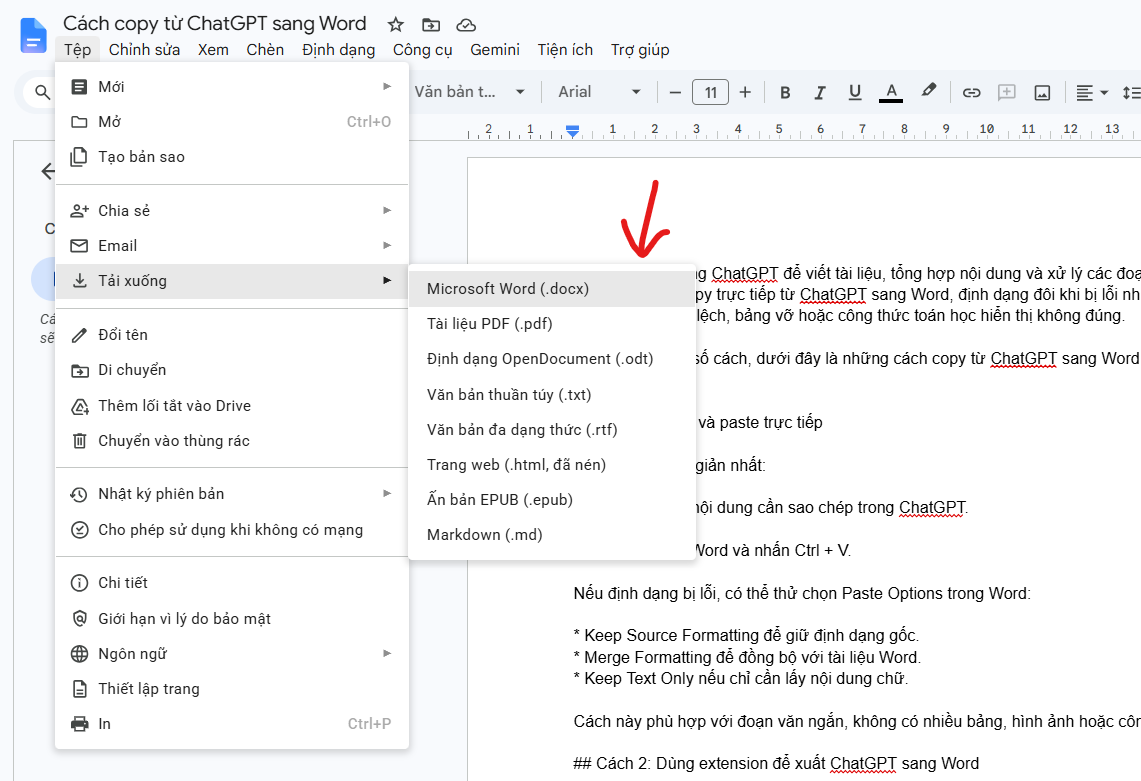Expand the Tải xuống submenu
Image resolution: width=1141 pixels, height=781 pixels.
(231, 280)
